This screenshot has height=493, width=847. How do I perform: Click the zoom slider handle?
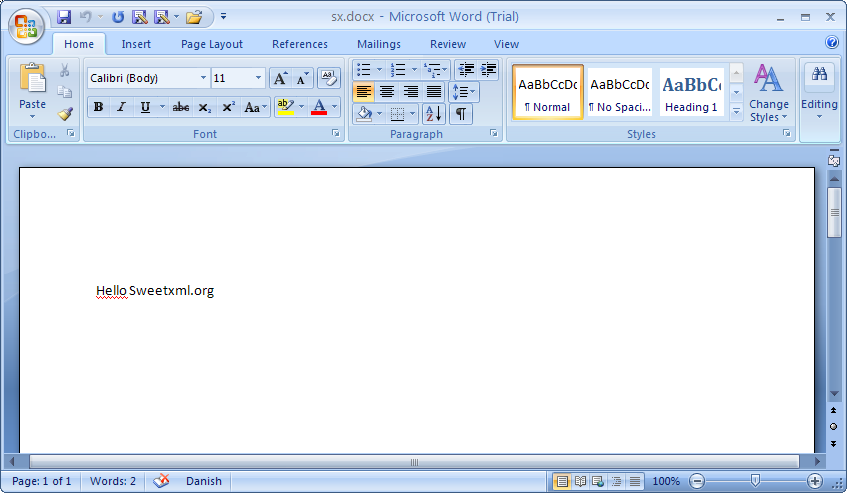tap(755, 481)
